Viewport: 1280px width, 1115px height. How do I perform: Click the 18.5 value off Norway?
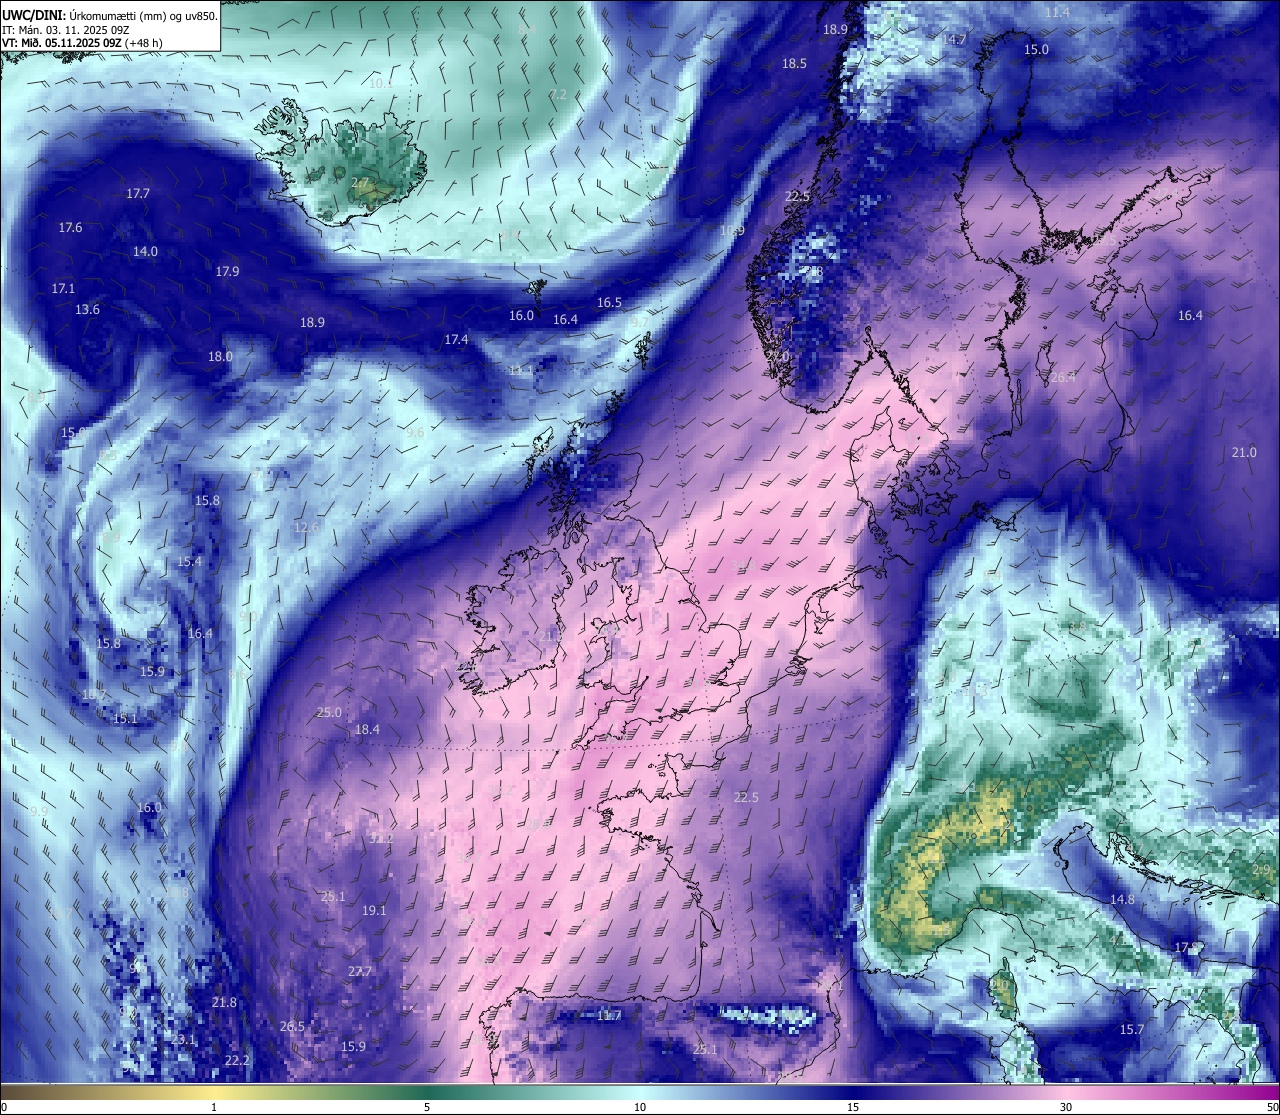click(794, 64)
